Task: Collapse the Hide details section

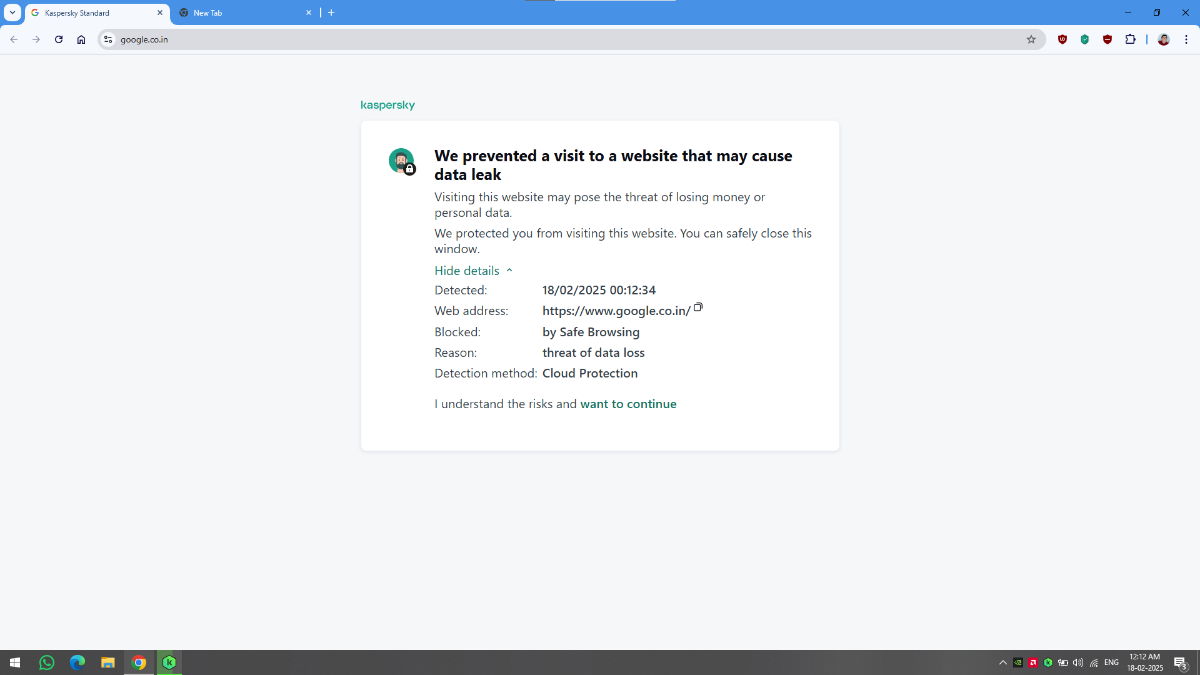Action: point(473,270)
